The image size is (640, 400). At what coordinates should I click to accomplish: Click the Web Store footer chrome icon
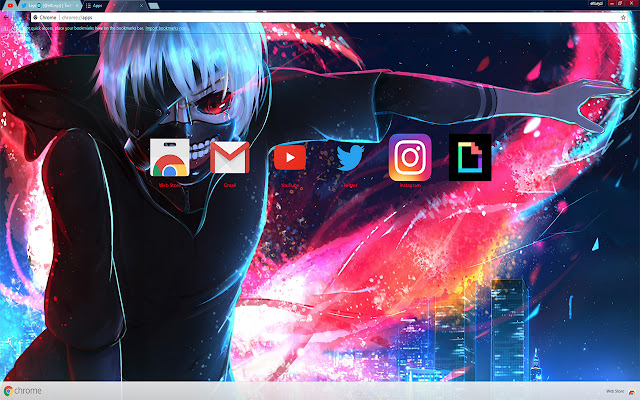click(632, 392)
